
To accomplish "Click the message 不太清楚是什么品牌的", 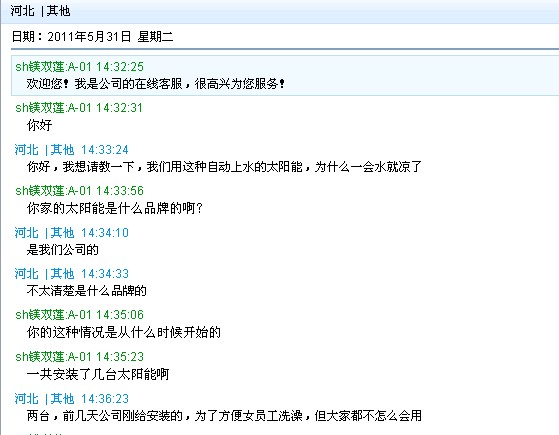I will pos(87,291).
